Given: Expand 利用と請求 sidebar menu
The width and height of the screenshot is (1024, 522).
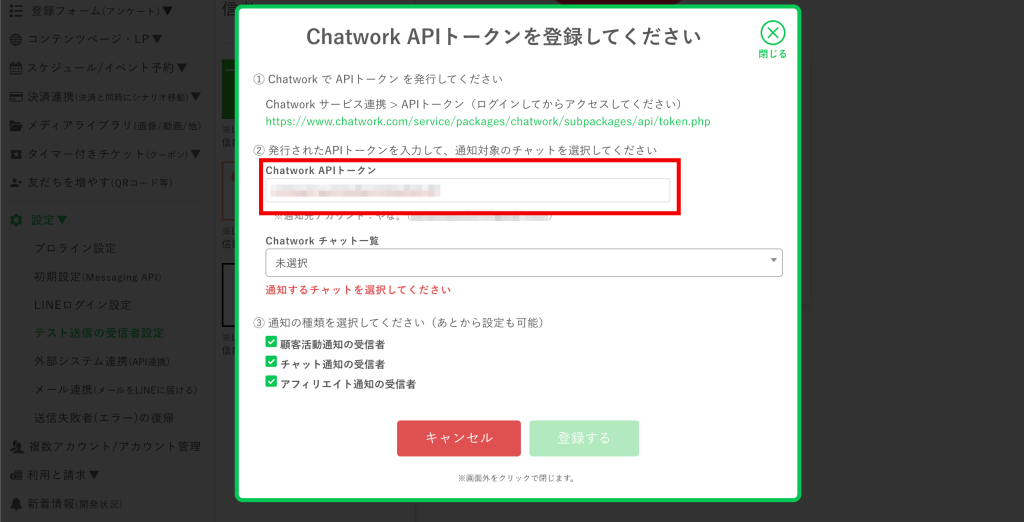Looking at the screenshot, I should (64, 475).
